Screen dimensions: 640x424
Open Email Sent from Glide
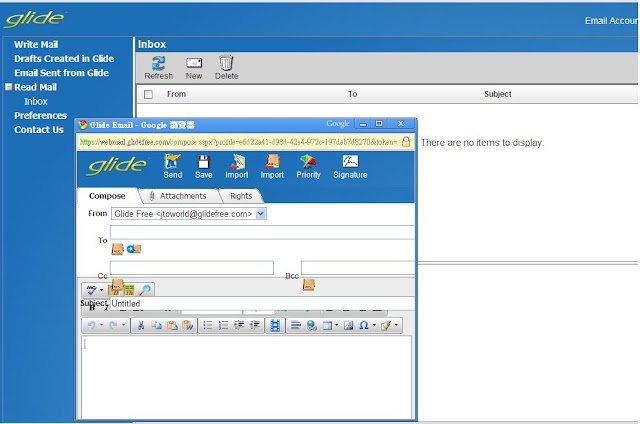pos(62,73)
